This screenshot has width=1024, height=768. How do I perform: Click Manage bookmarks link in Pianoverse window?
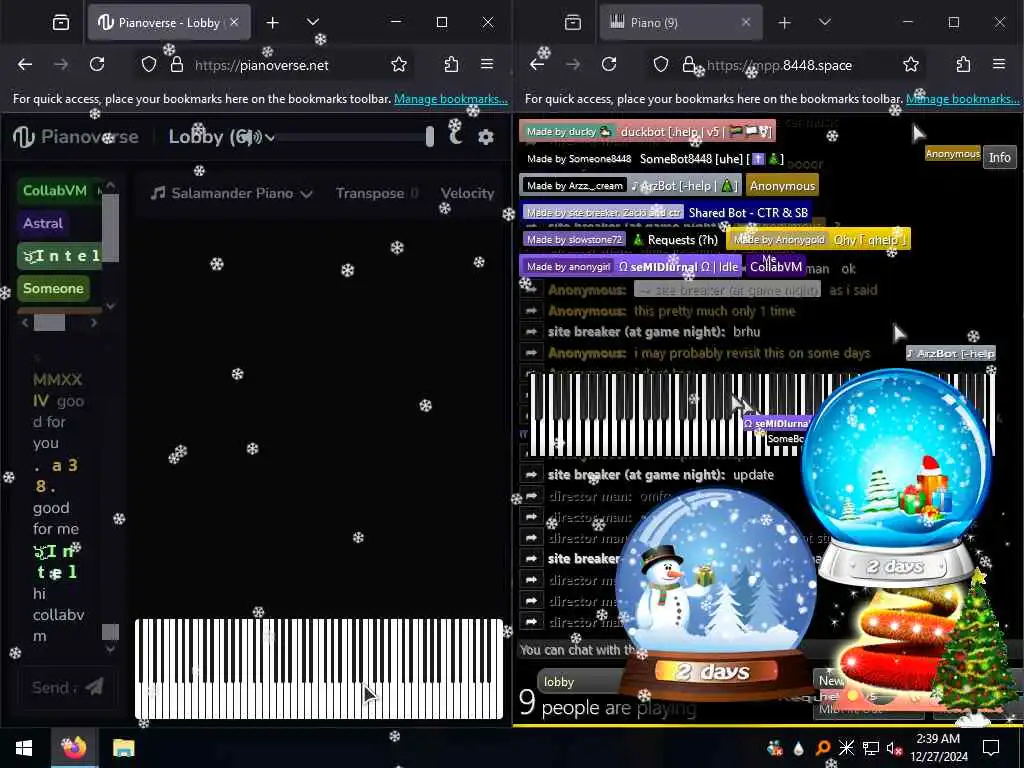(x=451, y=99)
